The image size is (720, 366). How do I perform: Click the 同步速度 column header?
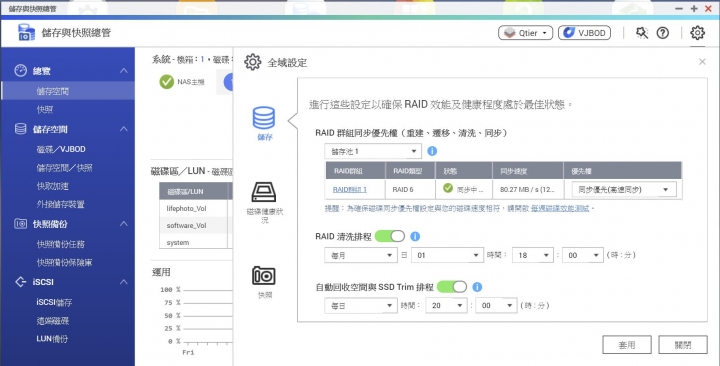(528, 171)
